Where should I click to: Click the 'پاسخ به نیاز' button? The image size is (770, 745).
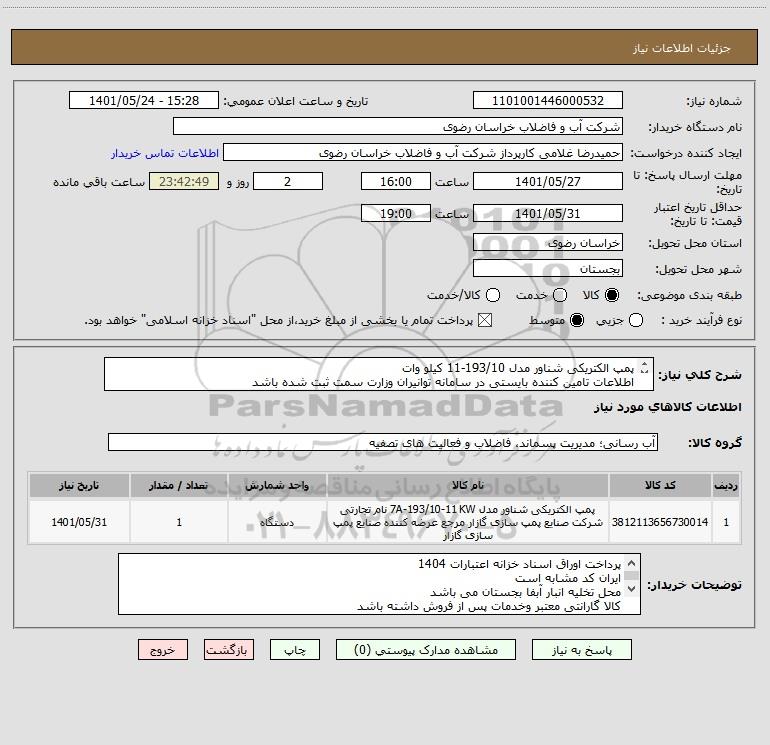coord(581,650)
